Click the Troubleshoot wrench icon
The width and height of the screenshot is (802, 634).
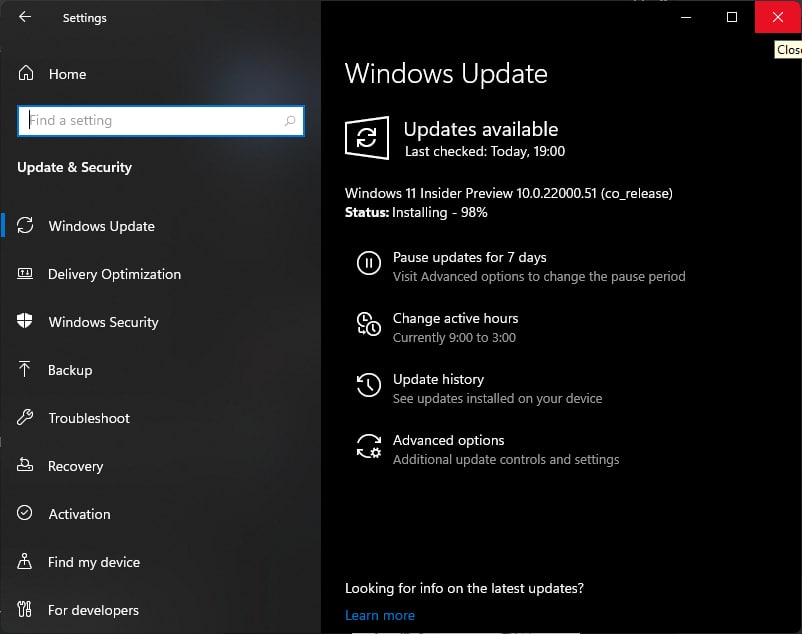(25, 417)
